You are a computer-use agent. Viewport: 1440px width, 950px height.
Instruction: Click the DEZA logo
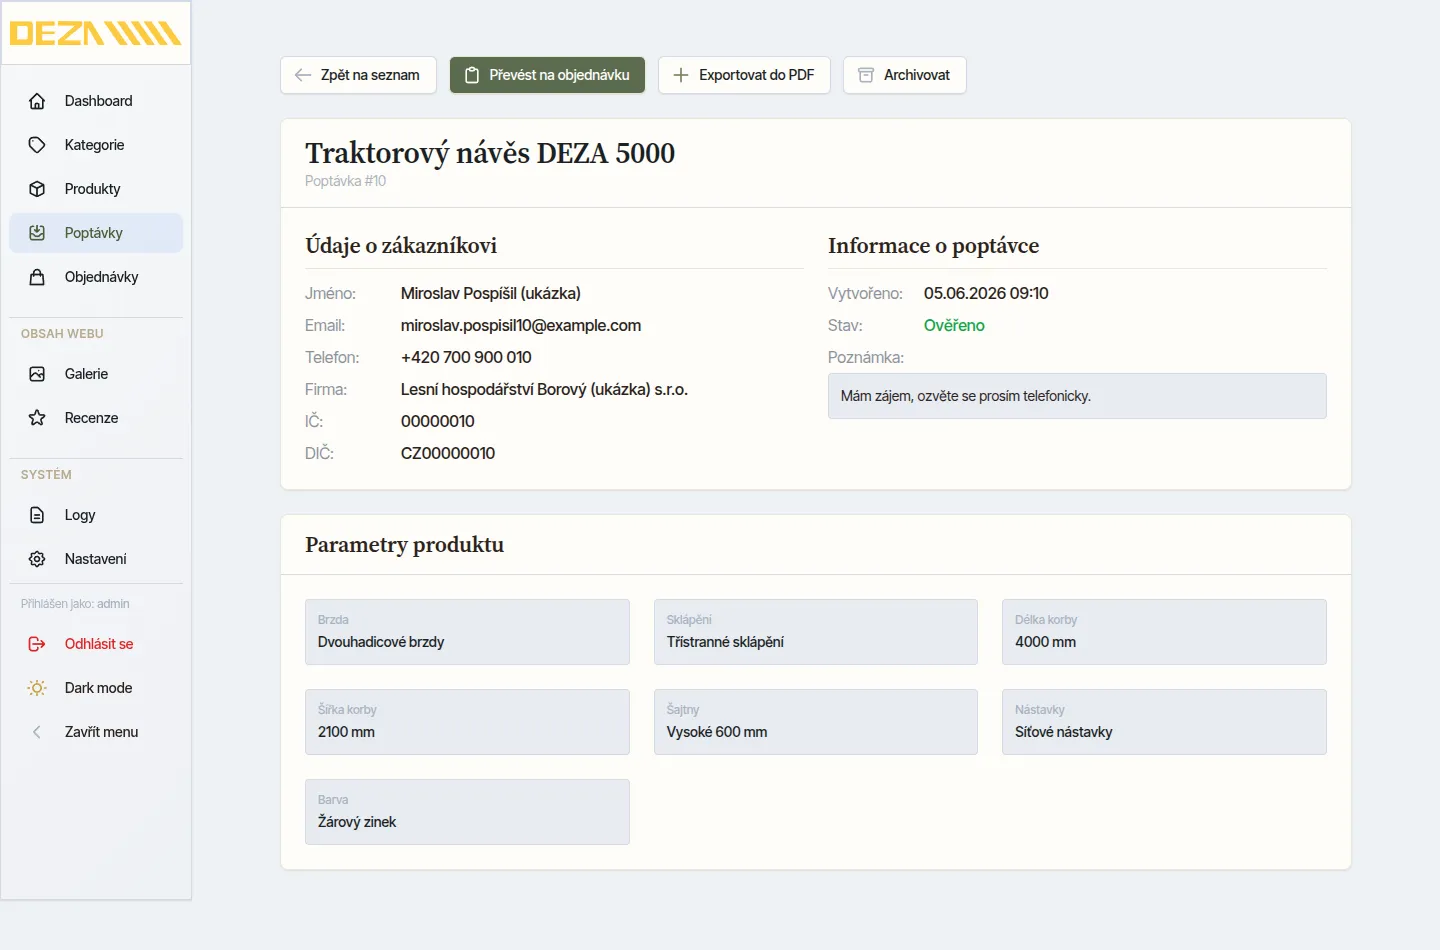tap(95, 33)
